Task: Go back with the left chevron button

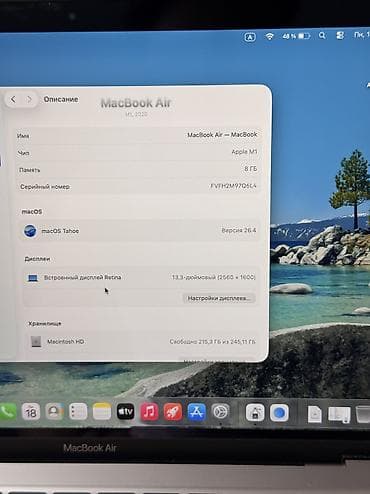Action: [x=13, y=99]
